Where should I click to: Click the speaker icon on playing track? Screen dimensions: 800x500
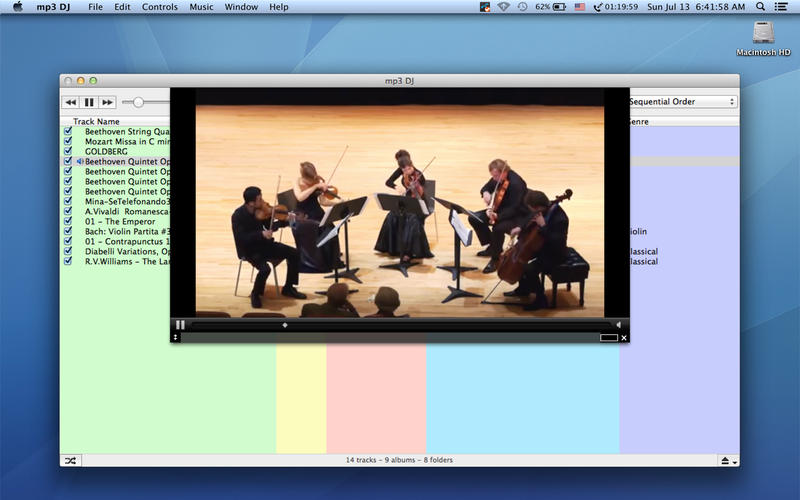click(x=80, y=161)
